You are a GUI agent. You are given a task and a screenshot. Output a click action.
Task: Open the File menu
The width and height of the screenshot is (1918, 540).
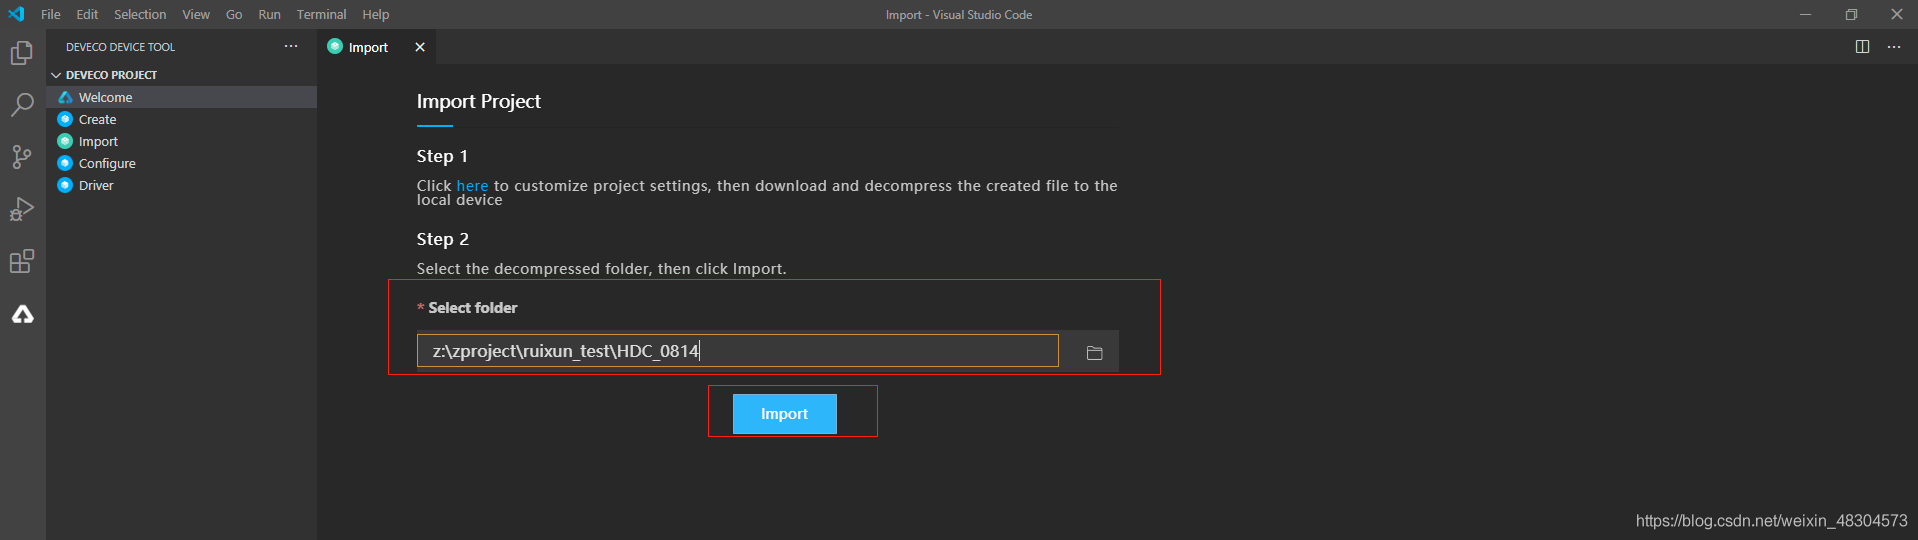pos(51,14)
